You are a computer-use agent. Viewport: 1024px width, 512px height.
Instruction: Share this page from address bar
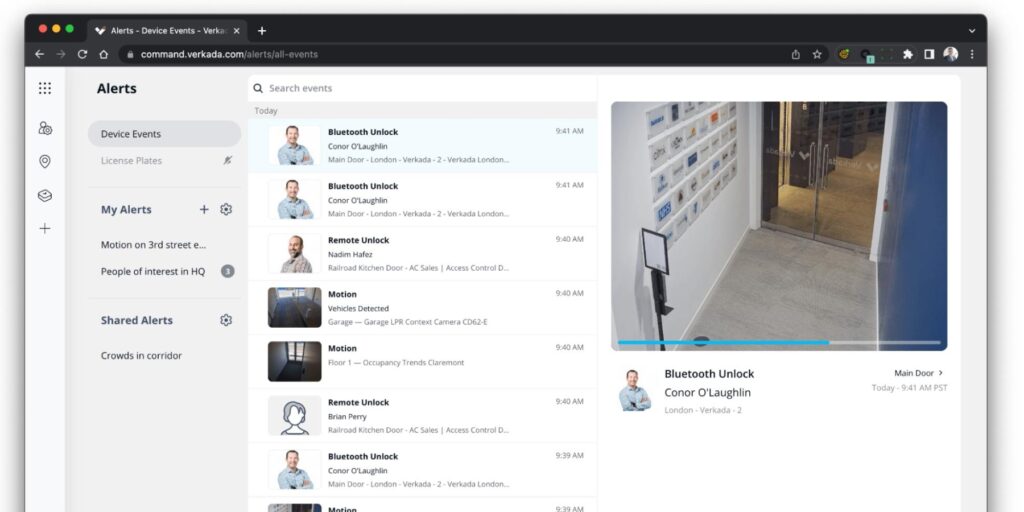795,54
